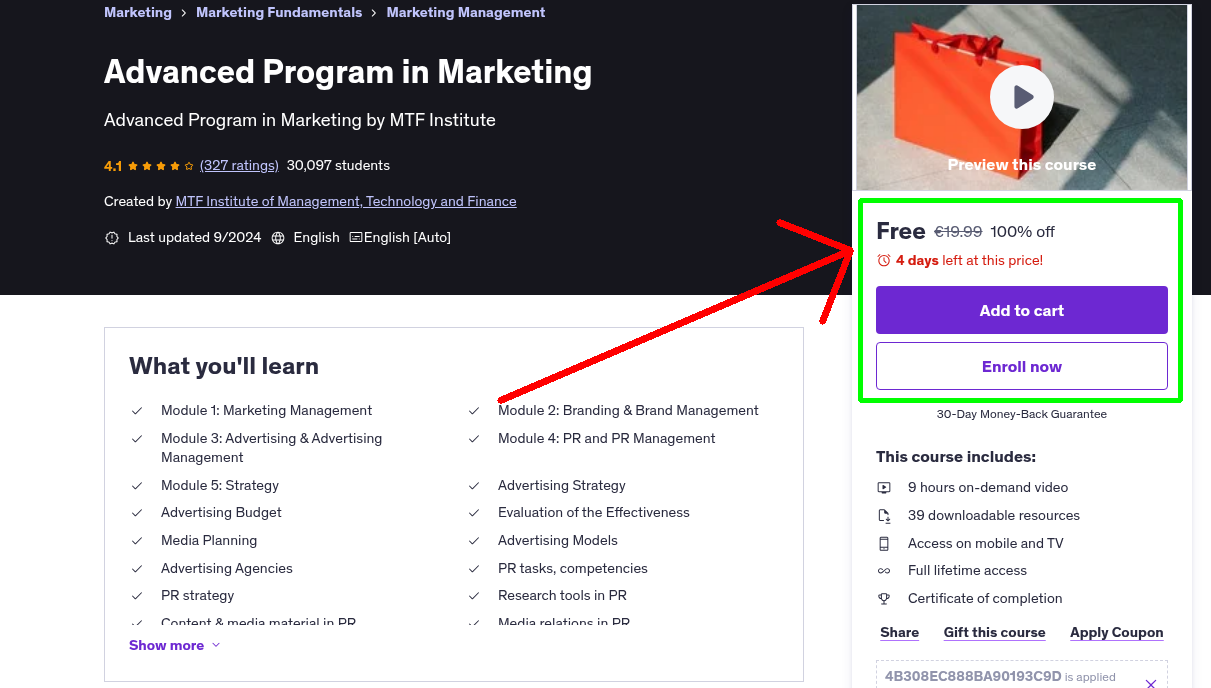Screen dimensions: 1211x688
Task: Click the 'Free' price label
Action: coord(901,231)
